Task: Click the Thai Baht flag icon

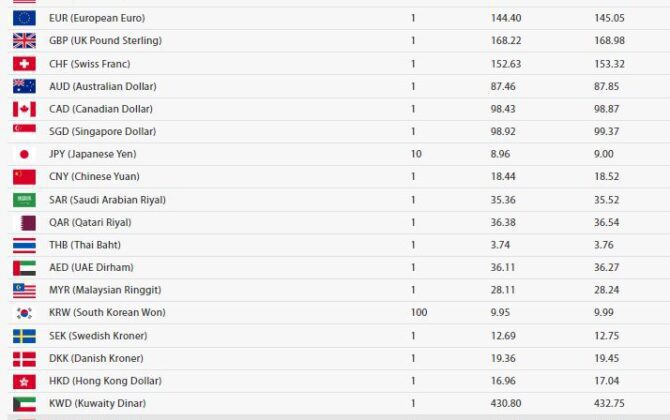Action: pos(24,245)
